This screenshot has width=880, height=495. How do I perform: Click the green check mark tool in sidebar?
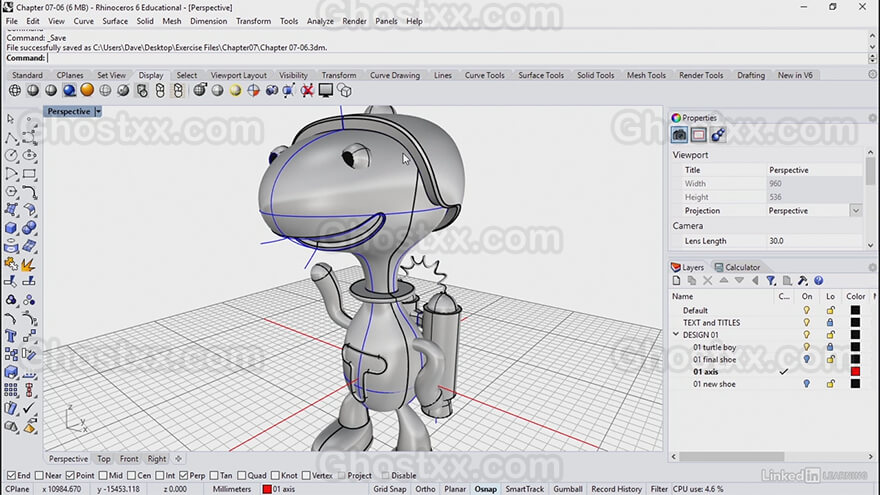[x=29, y=408]
